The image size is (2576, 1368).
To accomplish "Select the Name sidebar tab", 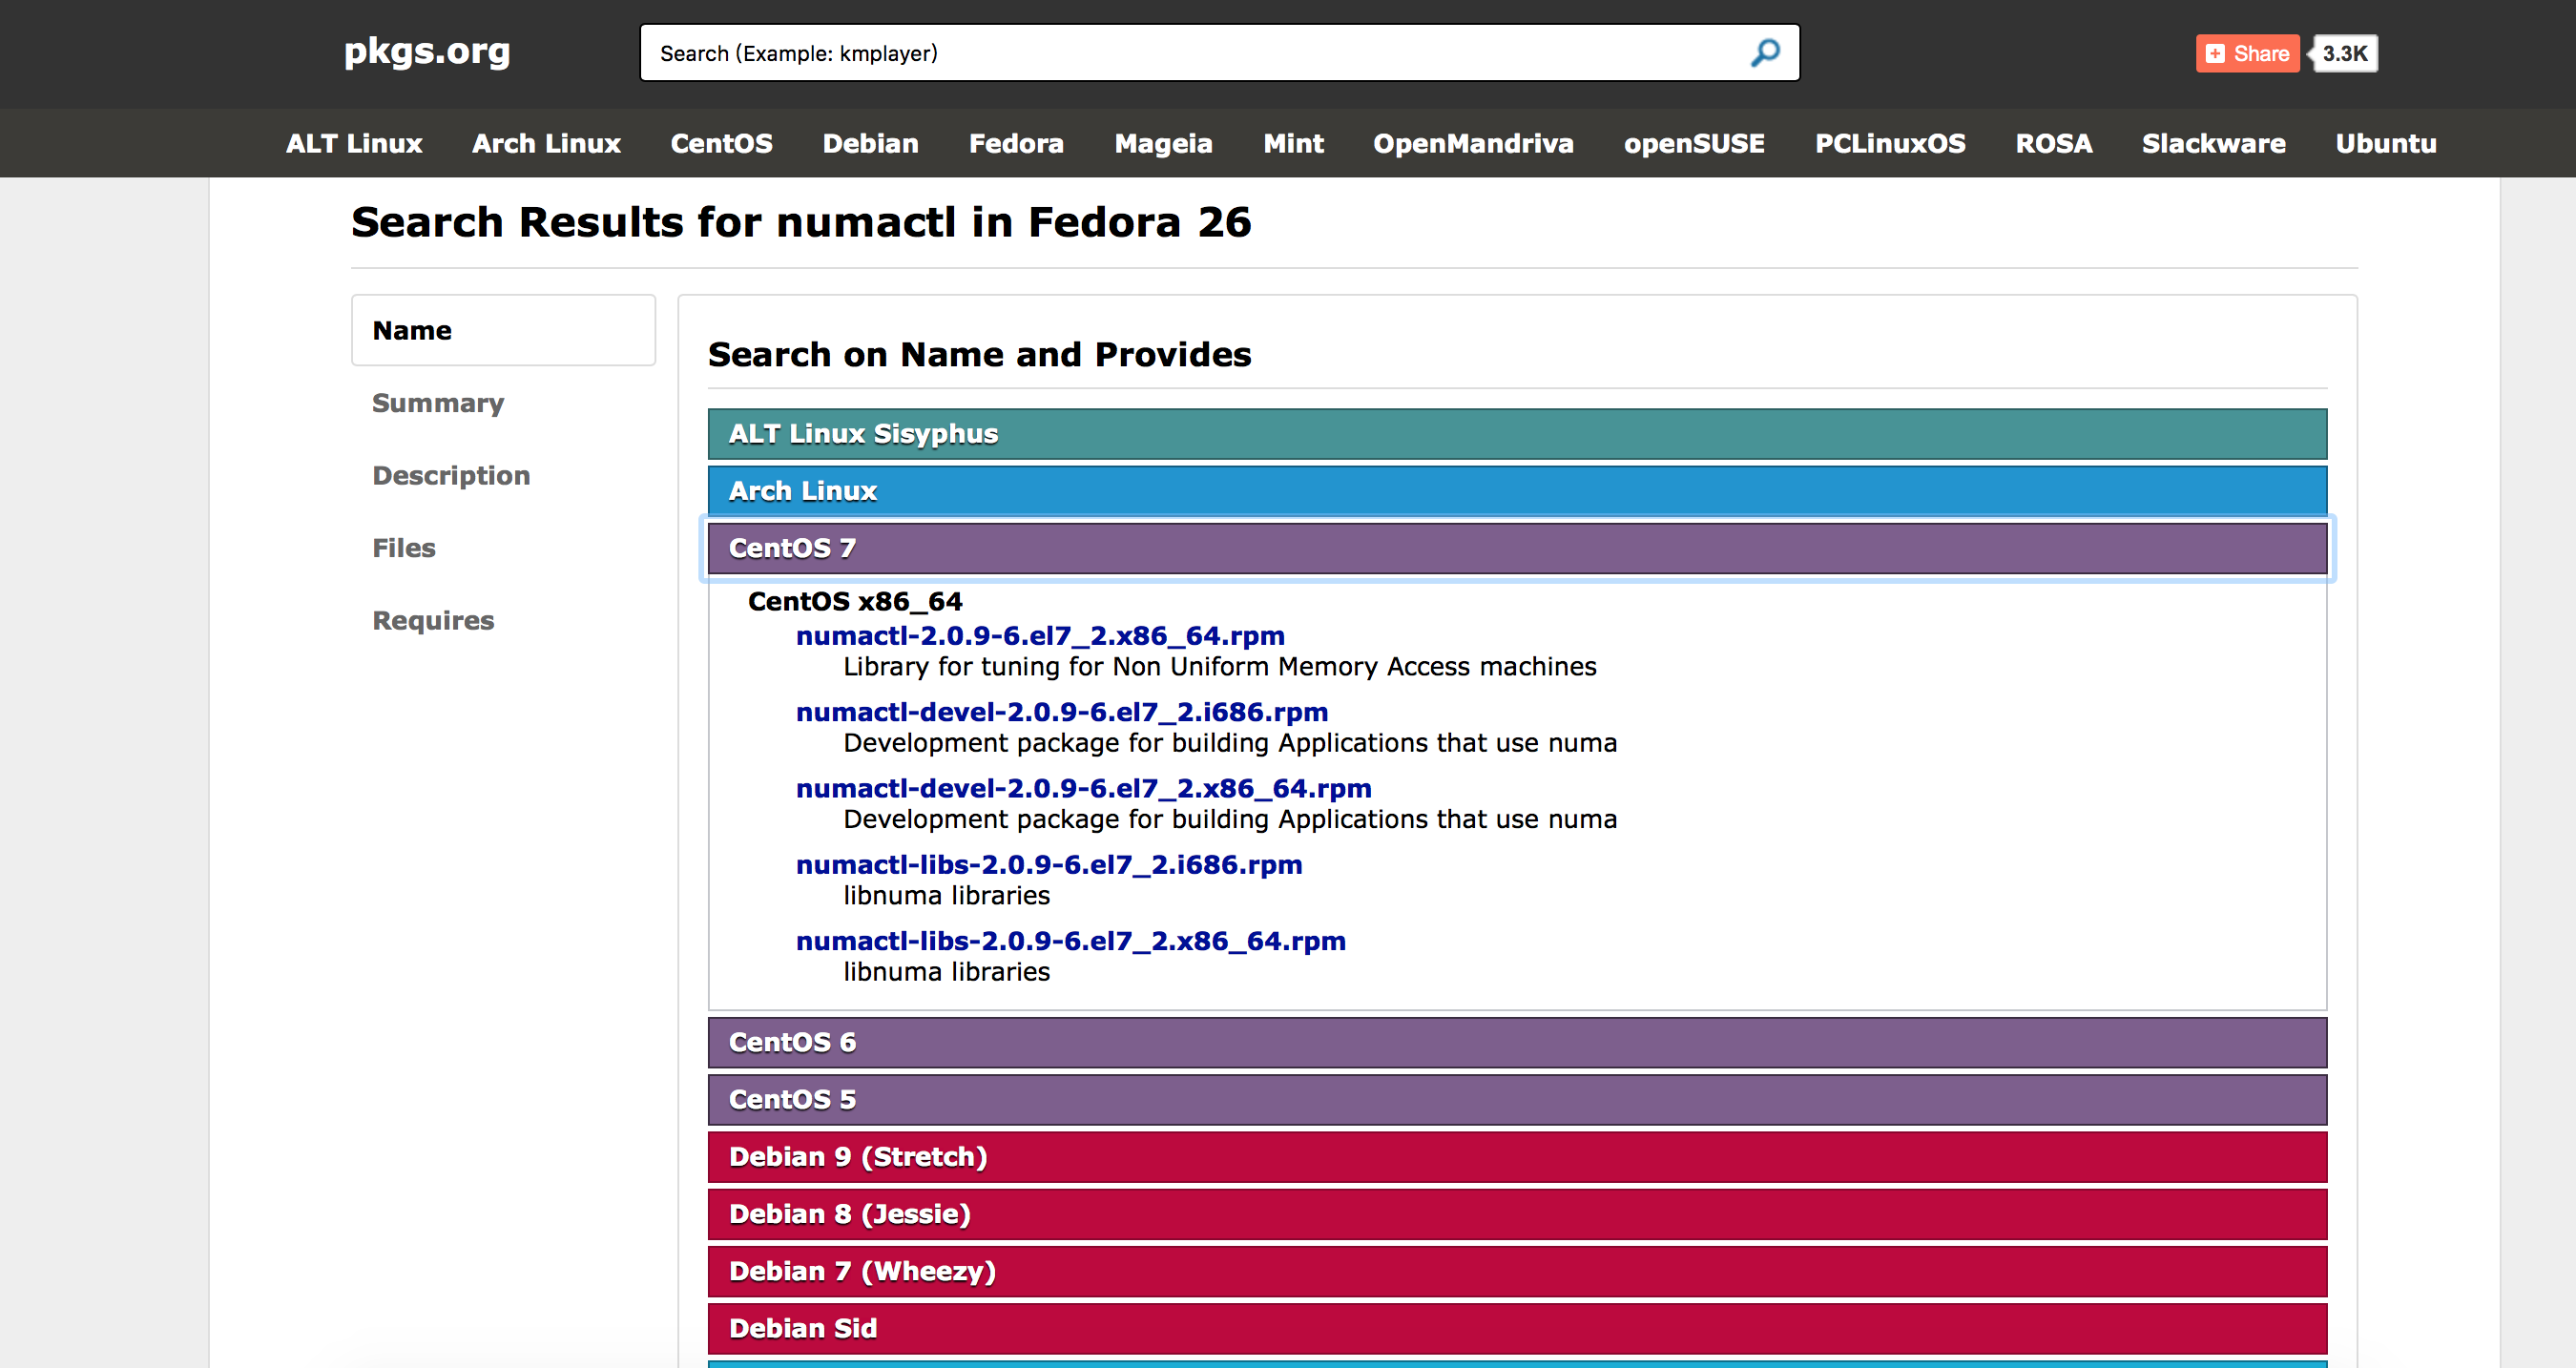I will [503, 330].
